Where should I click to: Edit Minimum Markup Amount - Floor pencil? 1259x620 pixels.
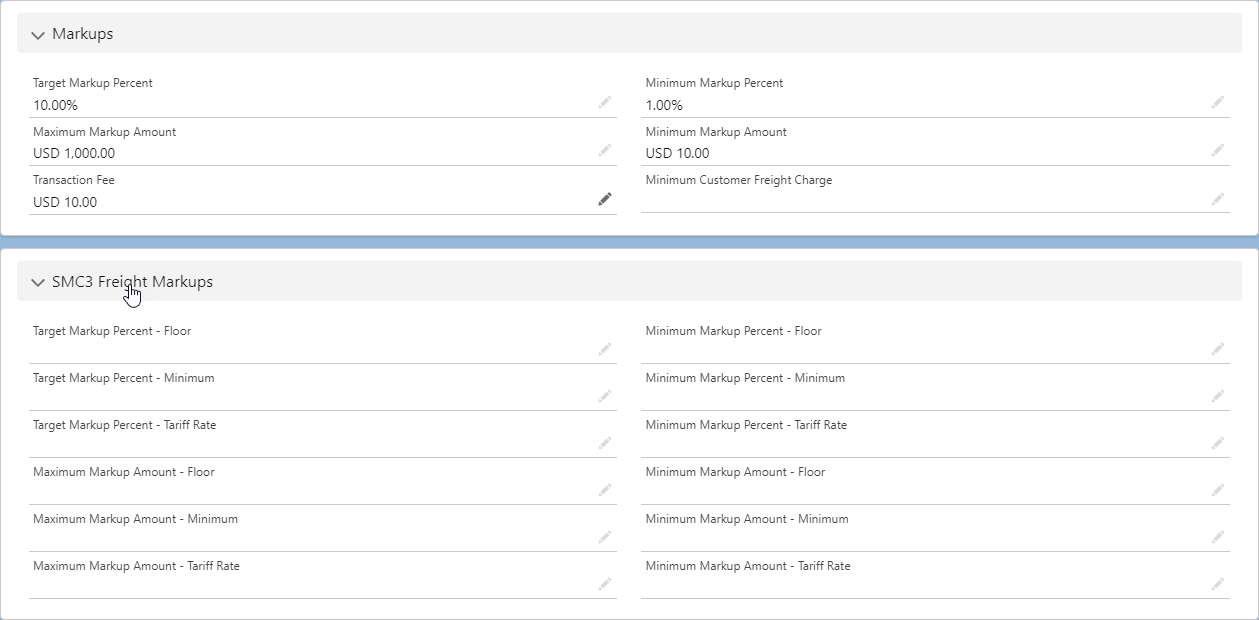click(1218, 490)
